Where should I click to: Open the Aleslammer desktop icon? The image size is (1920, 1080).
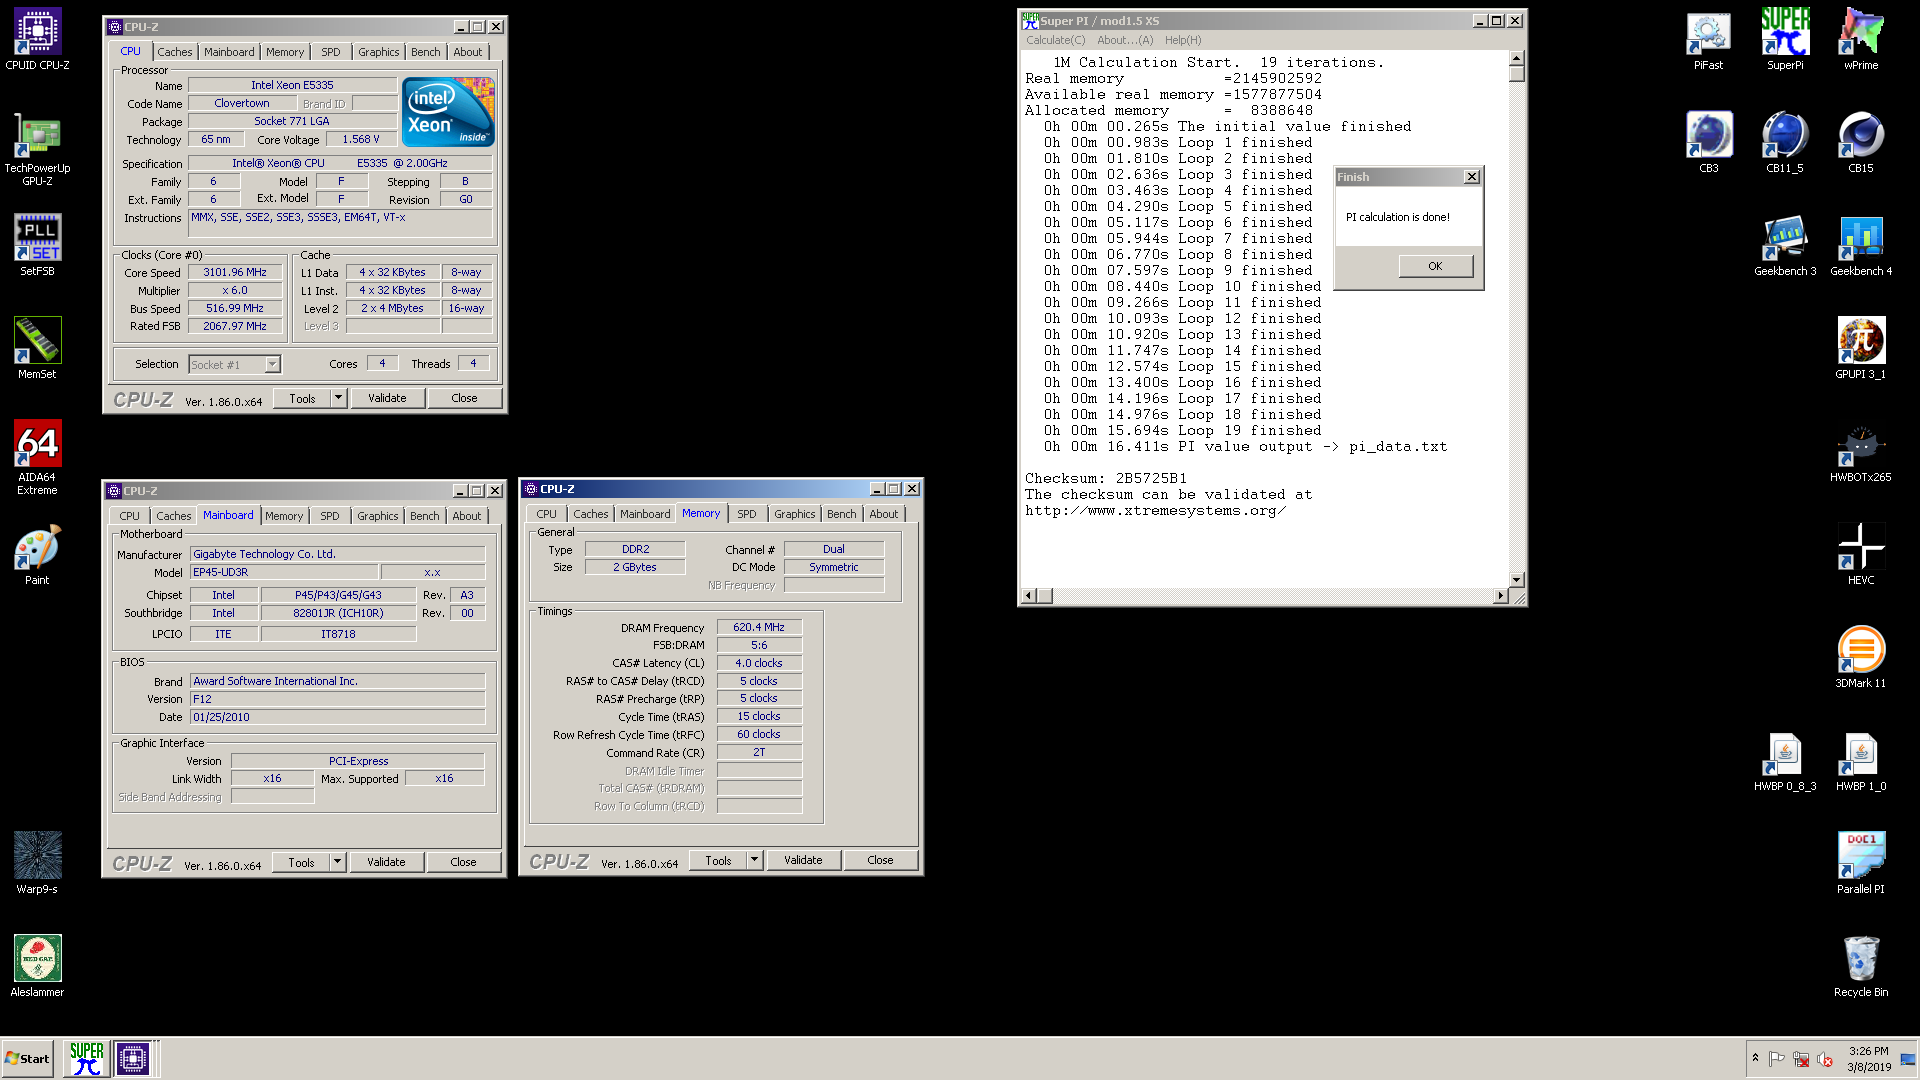(37, 966)
